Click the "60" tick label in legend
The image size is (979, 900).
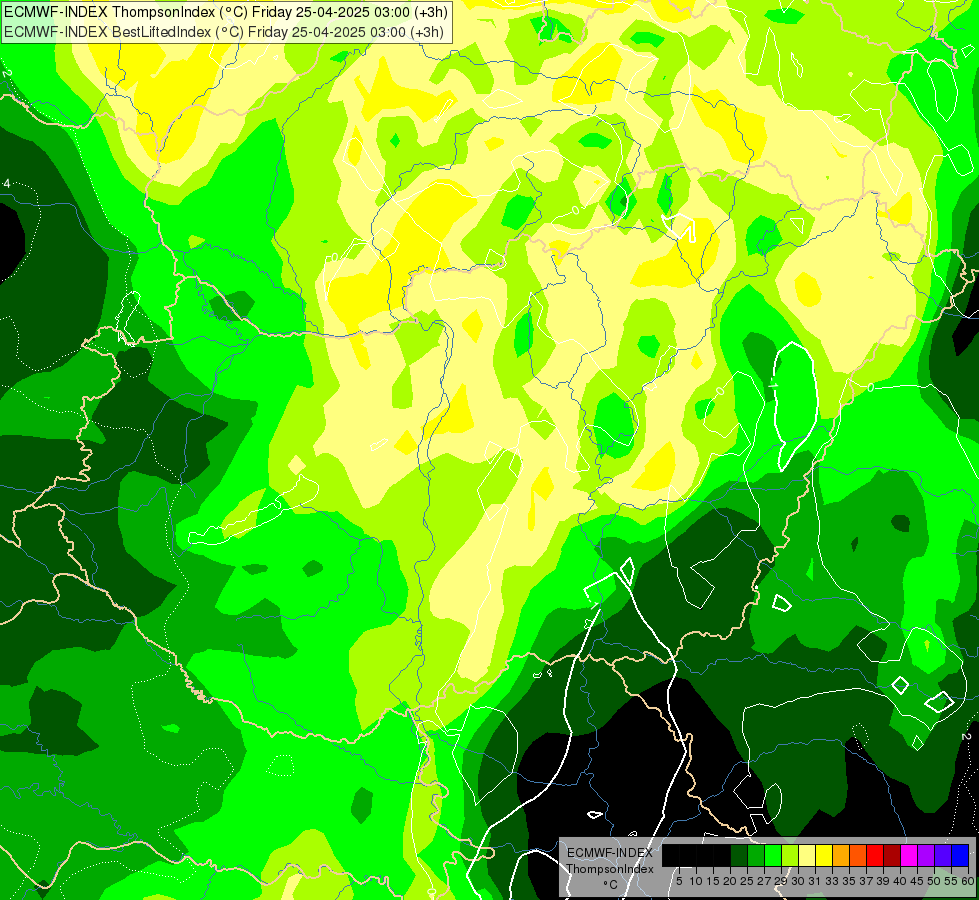pos(968,881)
